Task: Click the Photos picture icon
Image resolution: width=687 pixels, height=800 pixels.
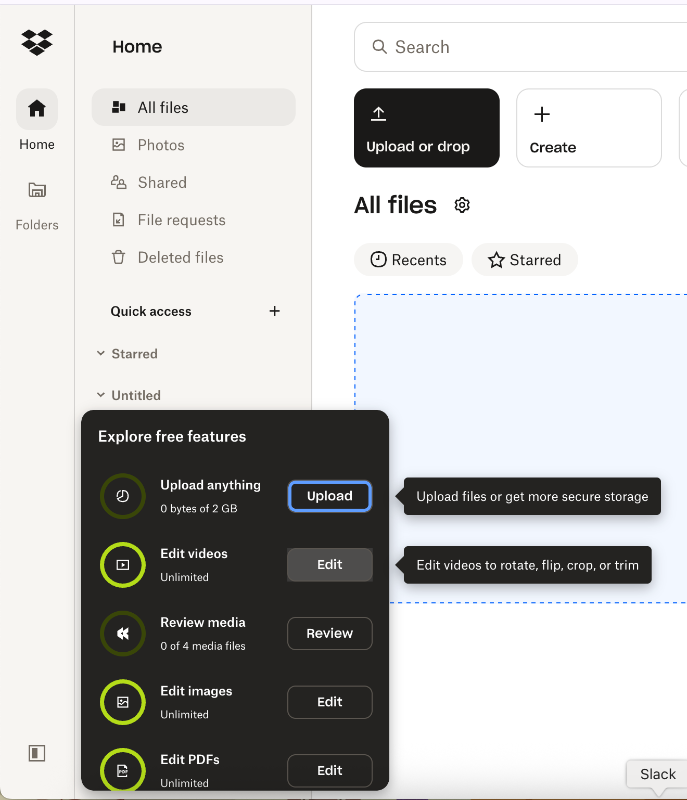Action: click(118, 145)
